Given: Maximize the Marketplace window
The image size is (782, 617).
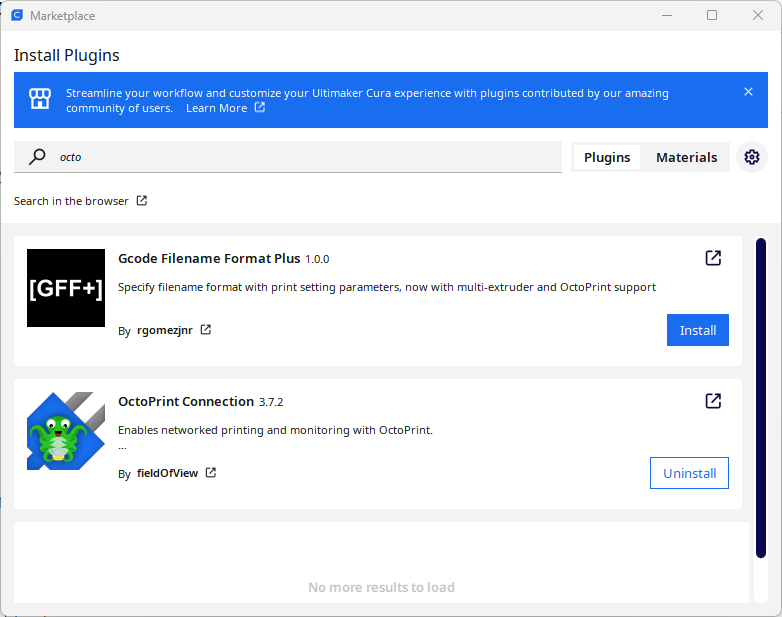Looking at the screenshot, I should 712,15.
